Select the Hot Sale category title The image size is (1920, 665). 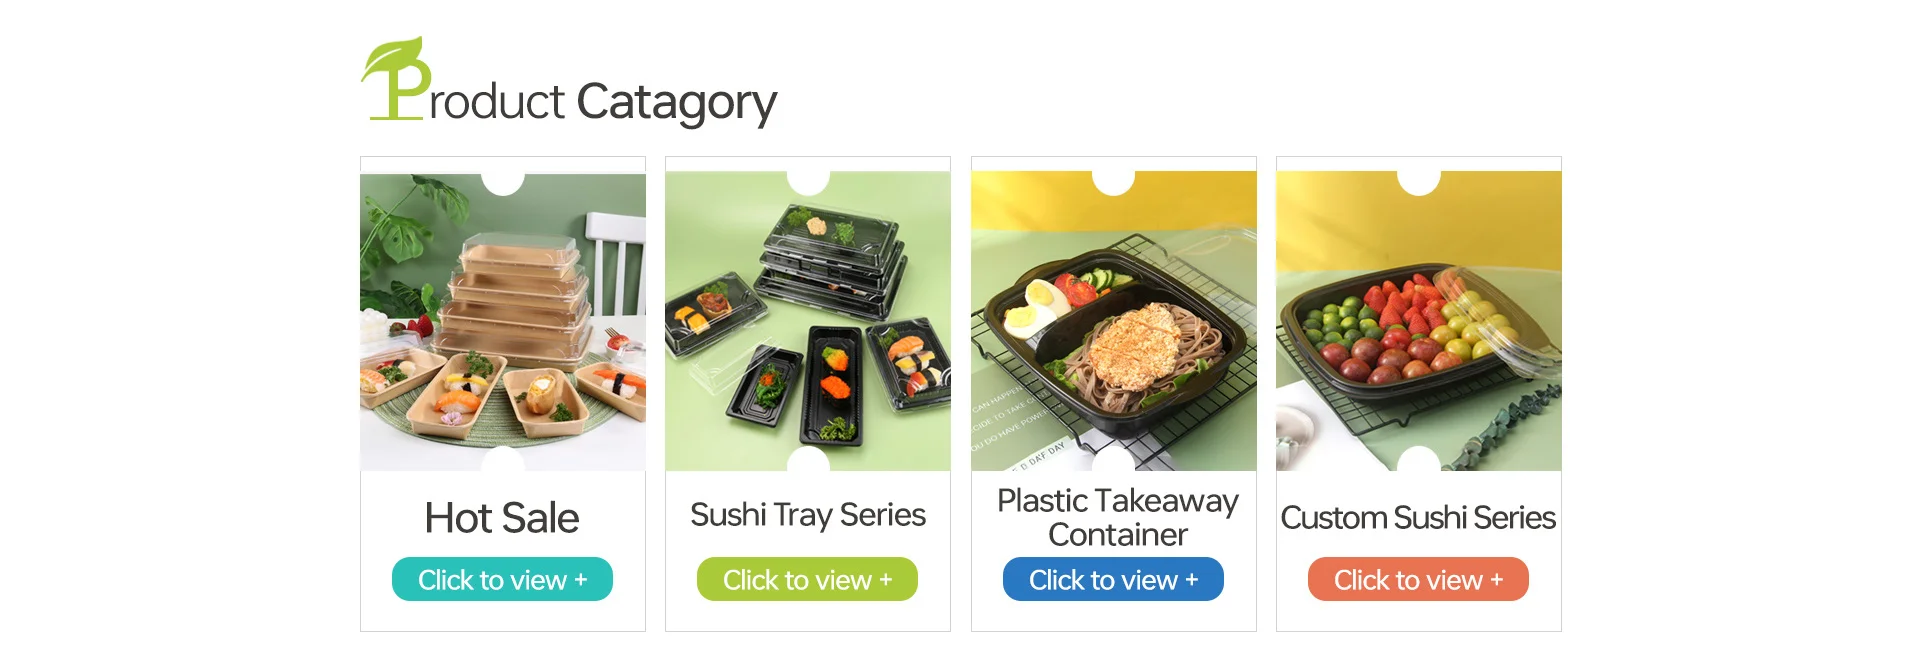click(502, 518)
